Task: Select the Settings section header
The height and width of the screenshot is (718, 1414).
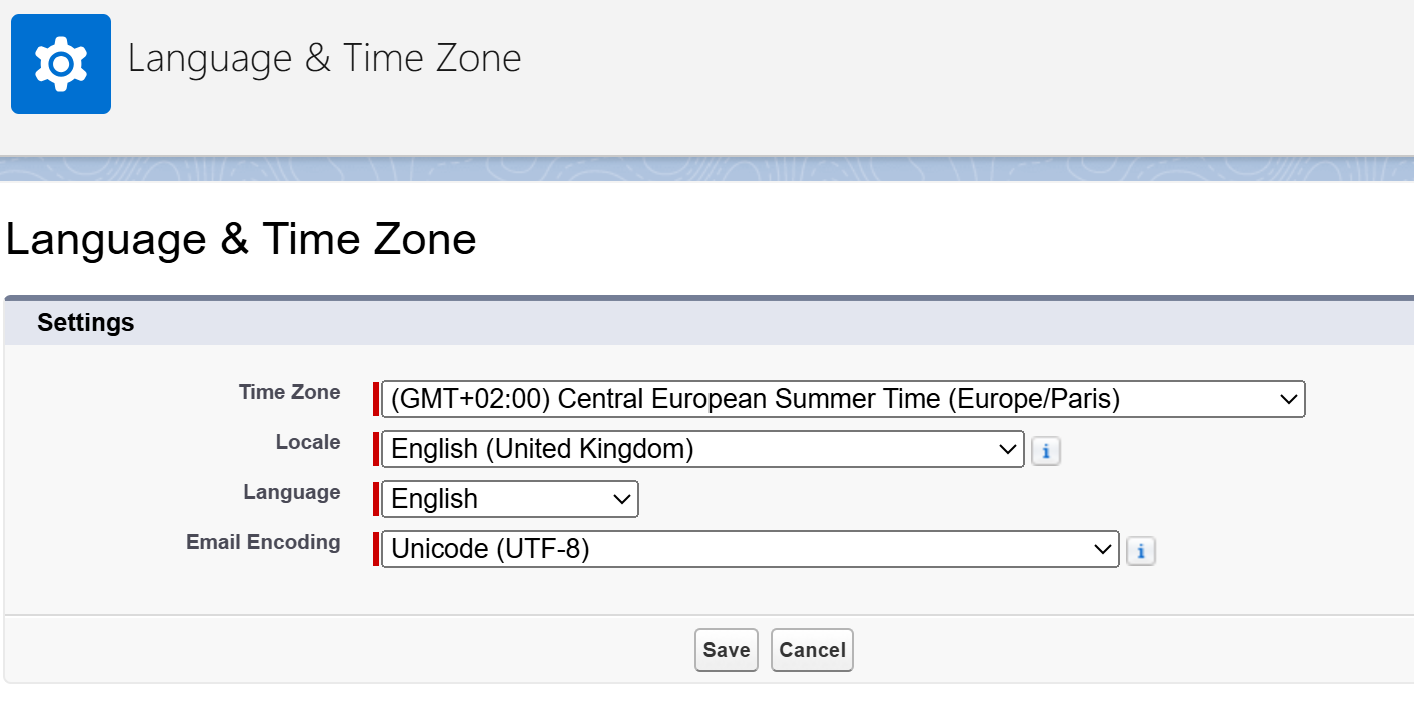Action: click(86, 323)
